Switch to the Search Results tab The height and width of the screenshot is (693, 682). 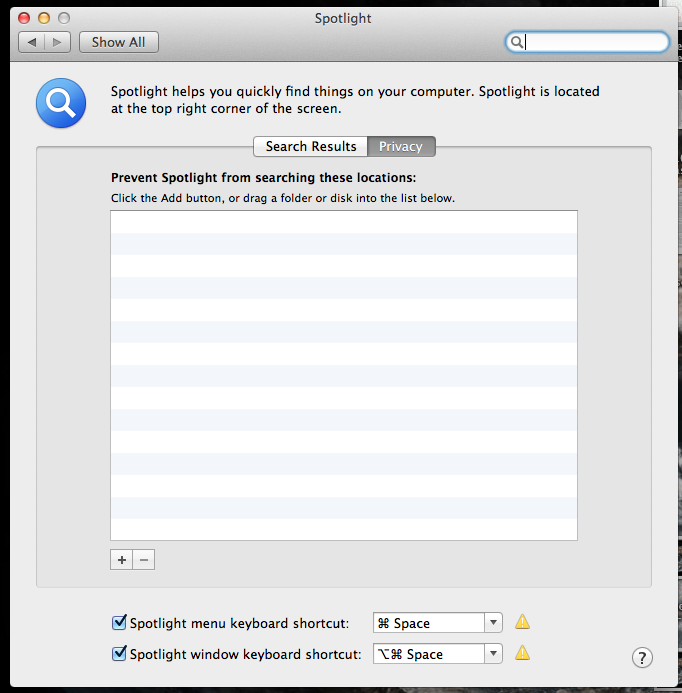click(311, 146)
